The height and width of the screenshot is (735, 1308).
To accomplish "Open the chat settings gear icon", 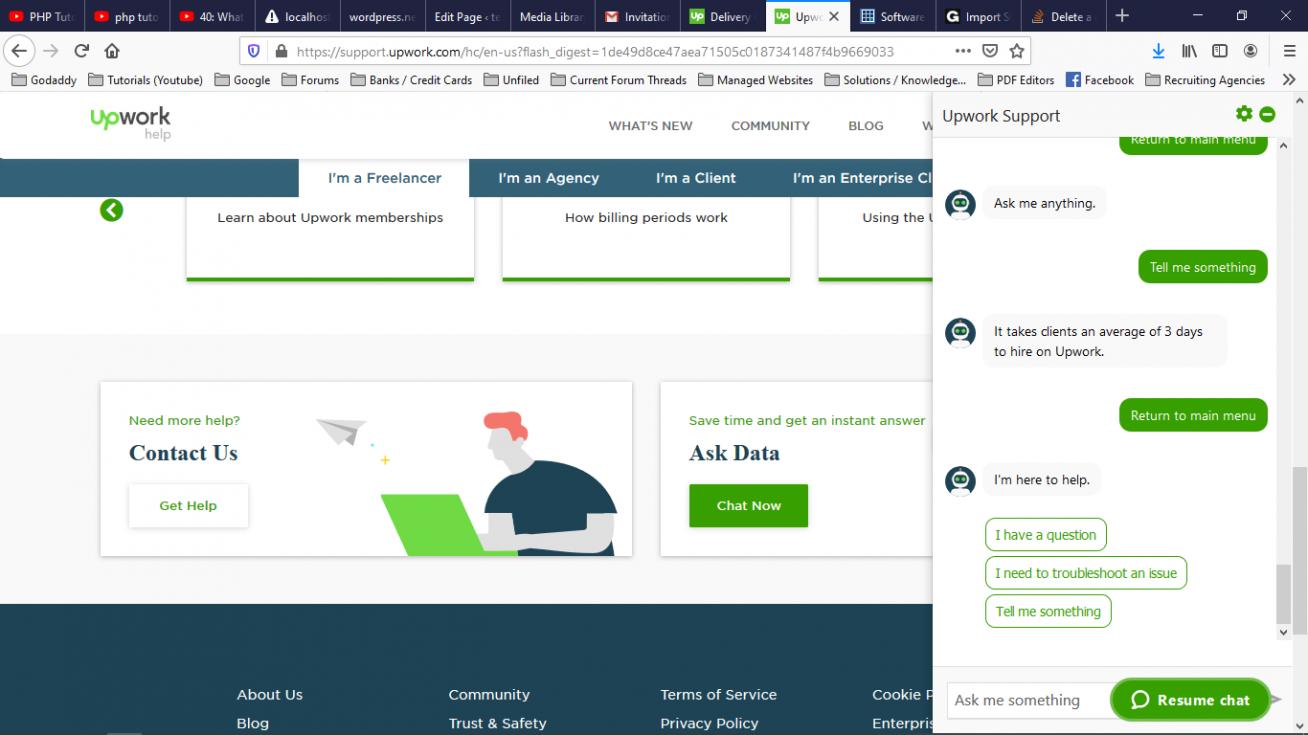I will (x=1244, y=114).
